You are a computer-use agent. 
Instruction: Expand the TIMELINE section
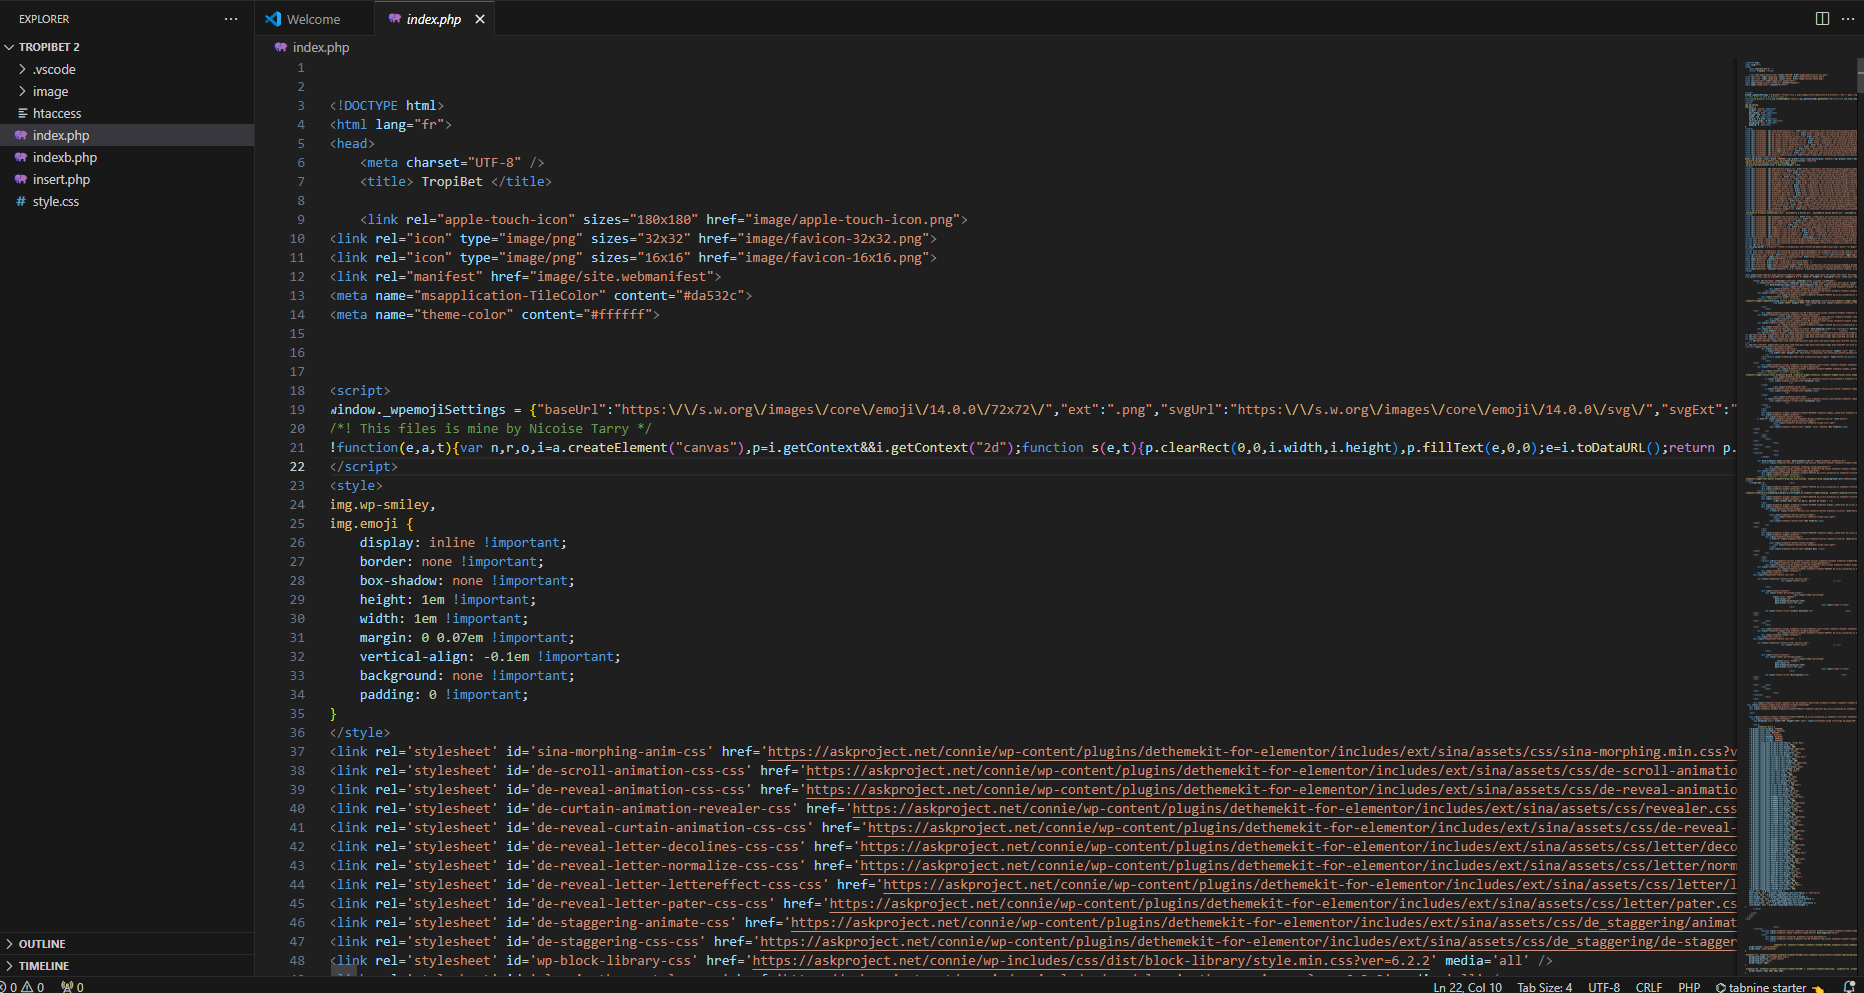pos(127,965)
